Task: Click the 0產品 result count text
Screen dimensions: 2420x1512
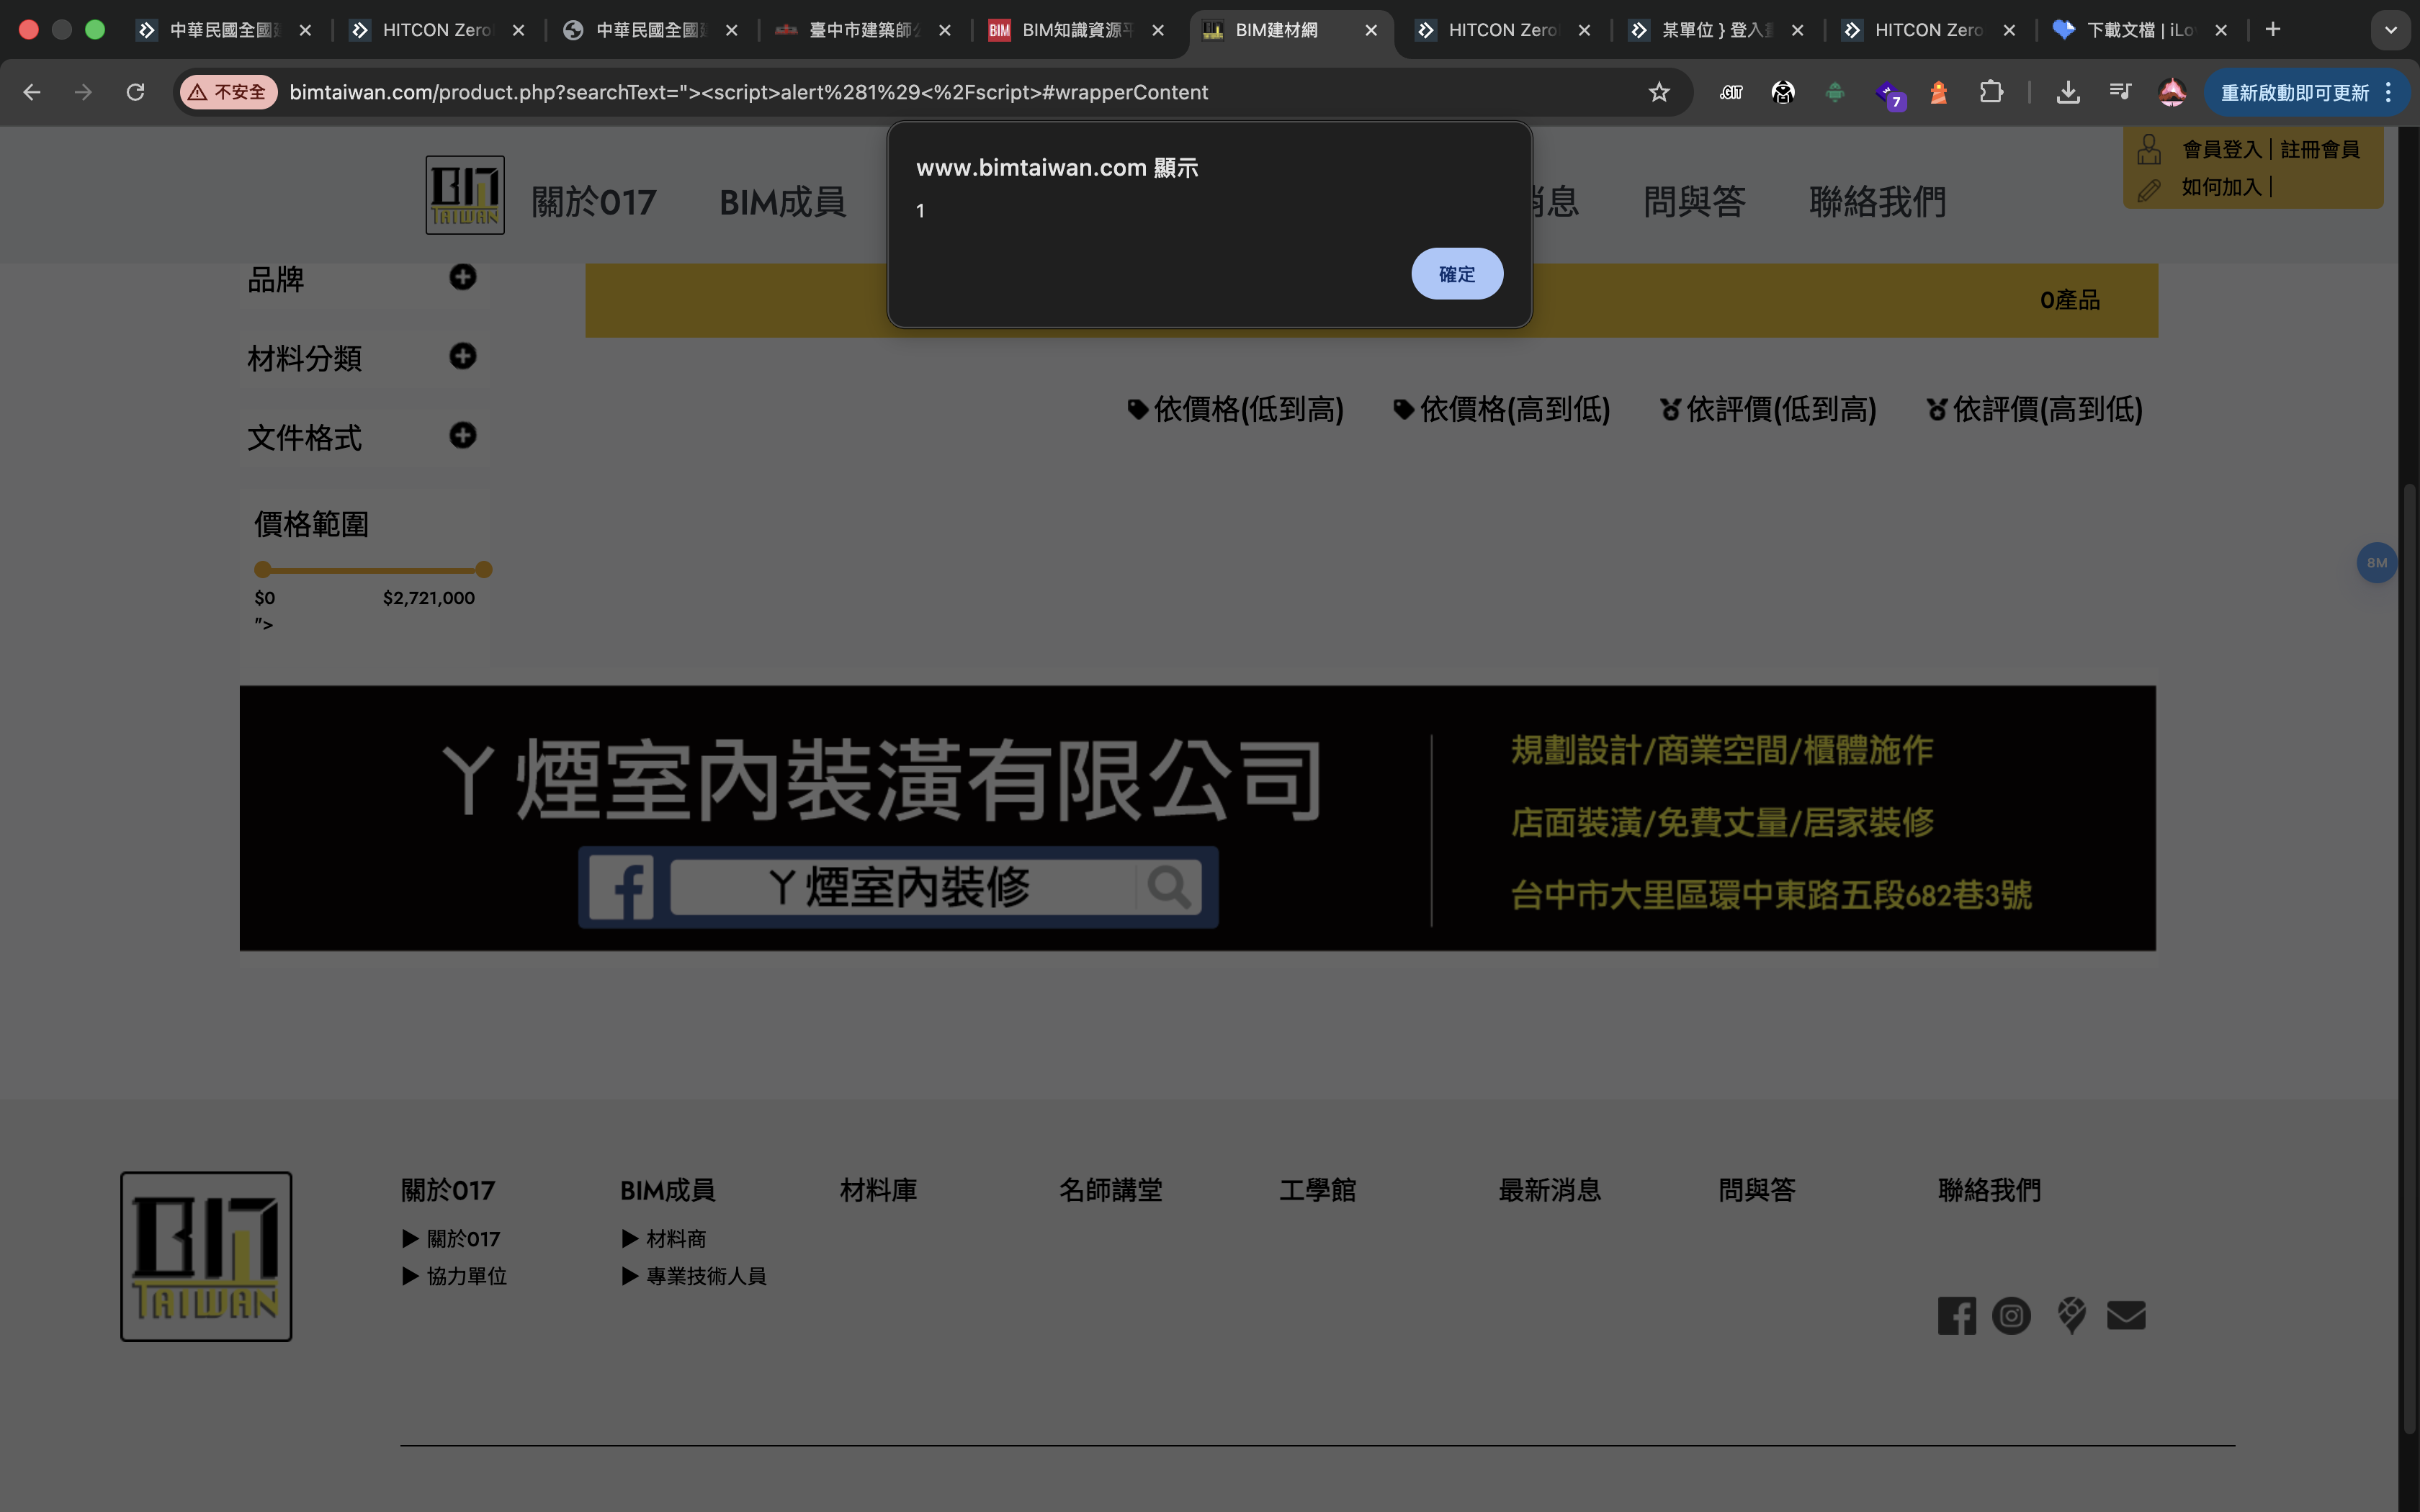Action: [x=2070, y=300]
